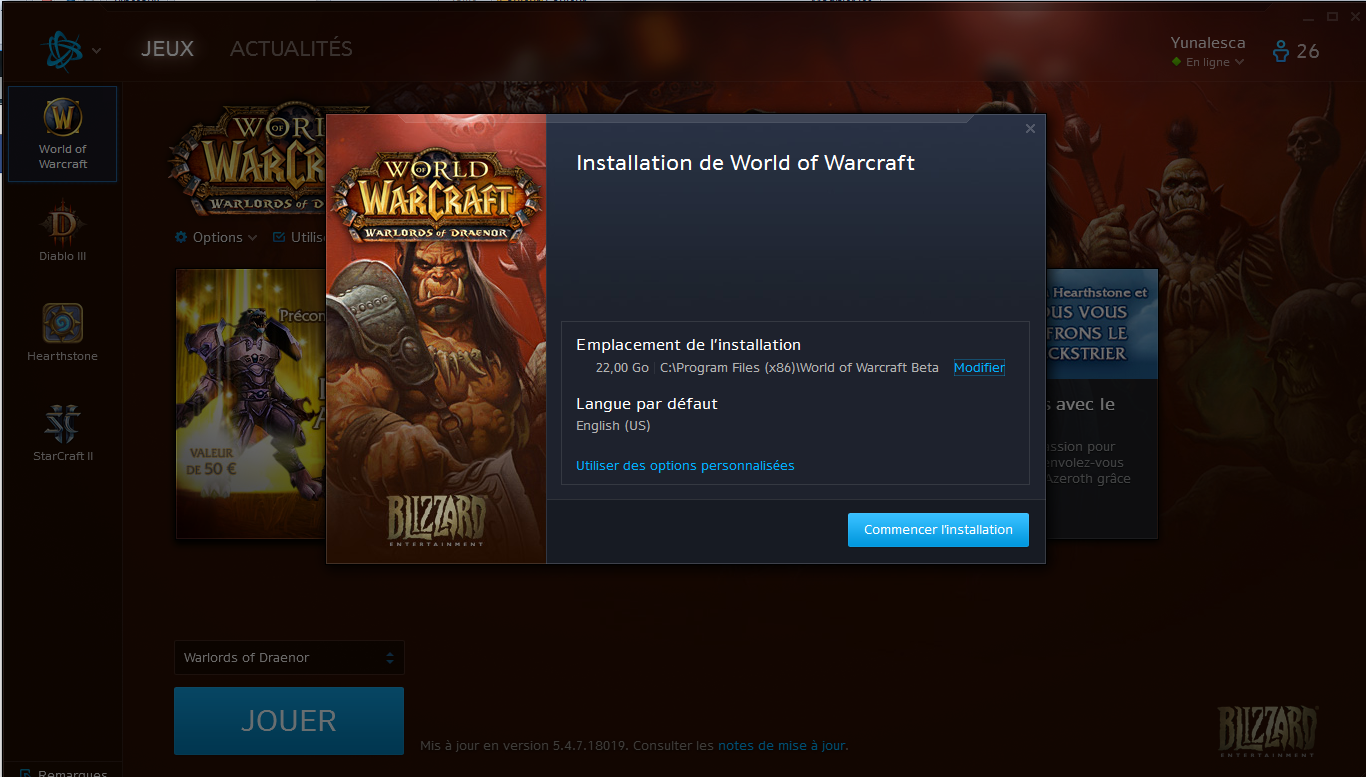The width and height of the screenshot is (1366, 777).
Task: Open the notes de mise à jour link
Action: 781,745
